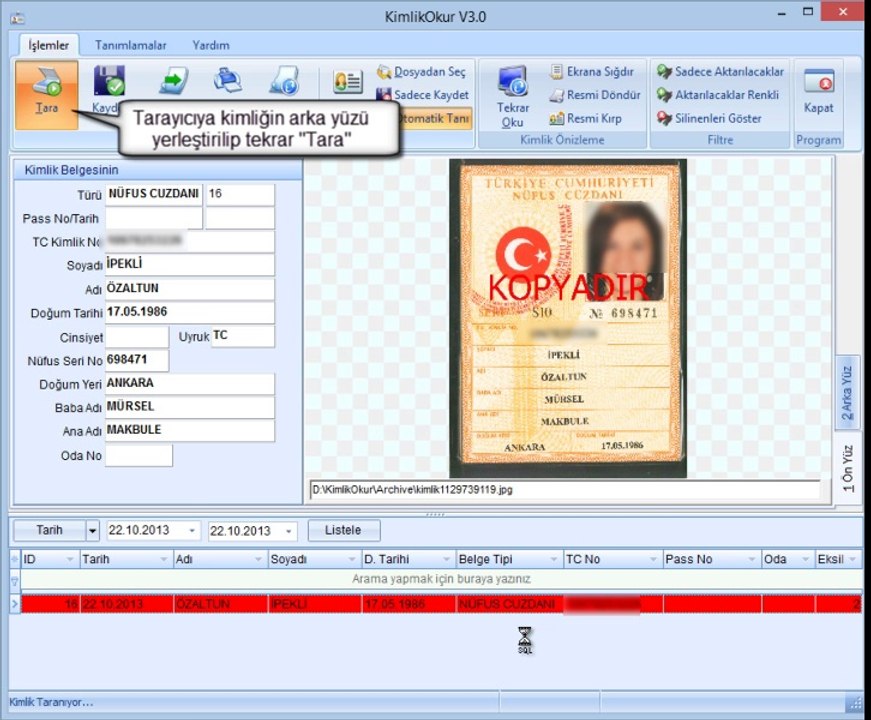The image size is (871, 720).
Task: Click the green arrow transfer icon
Action: (174, 81)
